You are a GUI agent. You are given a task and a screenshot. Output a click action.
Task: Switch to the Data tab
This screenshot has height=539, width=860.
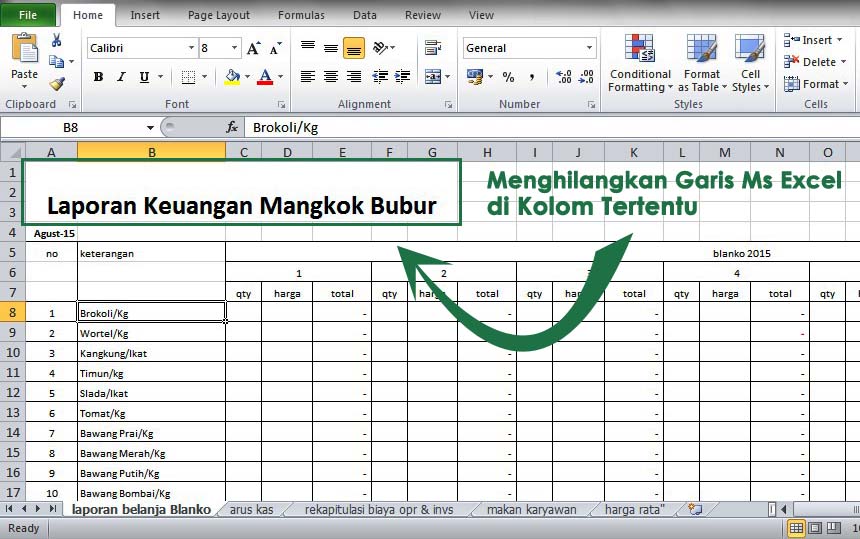click(x=365, y=15)
